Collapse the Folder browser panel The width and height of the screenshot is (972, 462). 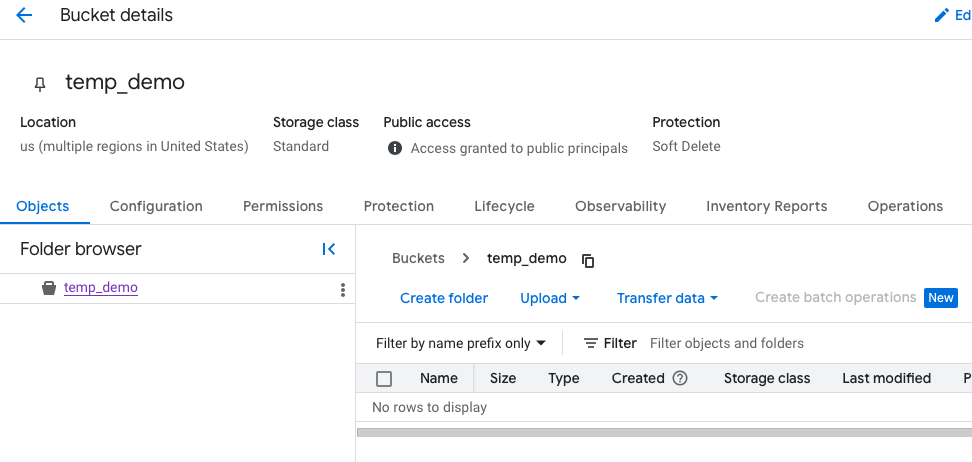329,249
